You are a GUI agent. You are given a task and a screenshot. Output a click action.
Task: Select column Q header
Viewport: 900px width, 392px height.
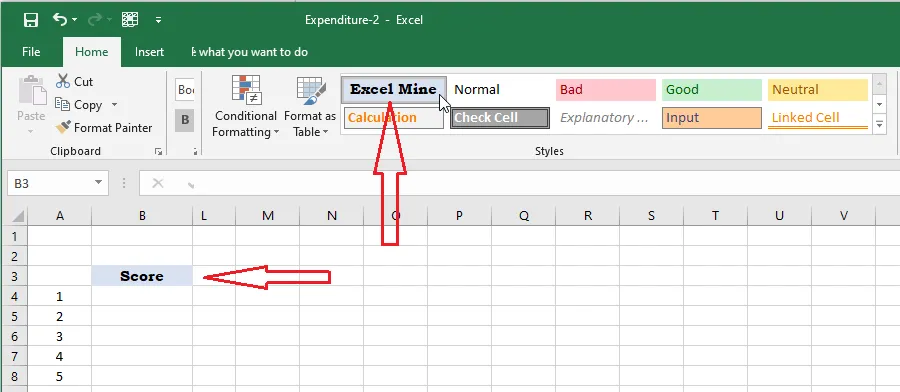523,216
